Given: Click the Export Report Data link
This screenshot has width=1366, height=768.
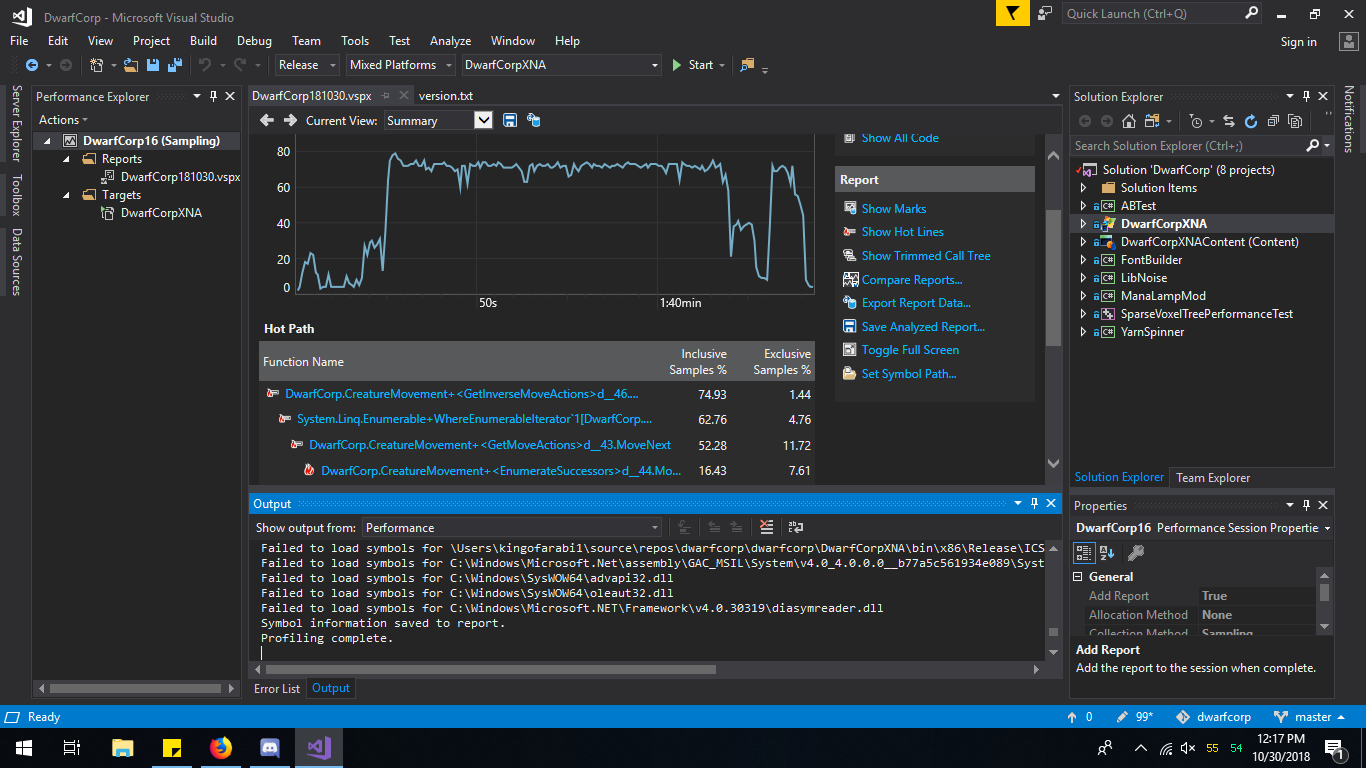Looking at the screenshot, I should coord(916,303).
